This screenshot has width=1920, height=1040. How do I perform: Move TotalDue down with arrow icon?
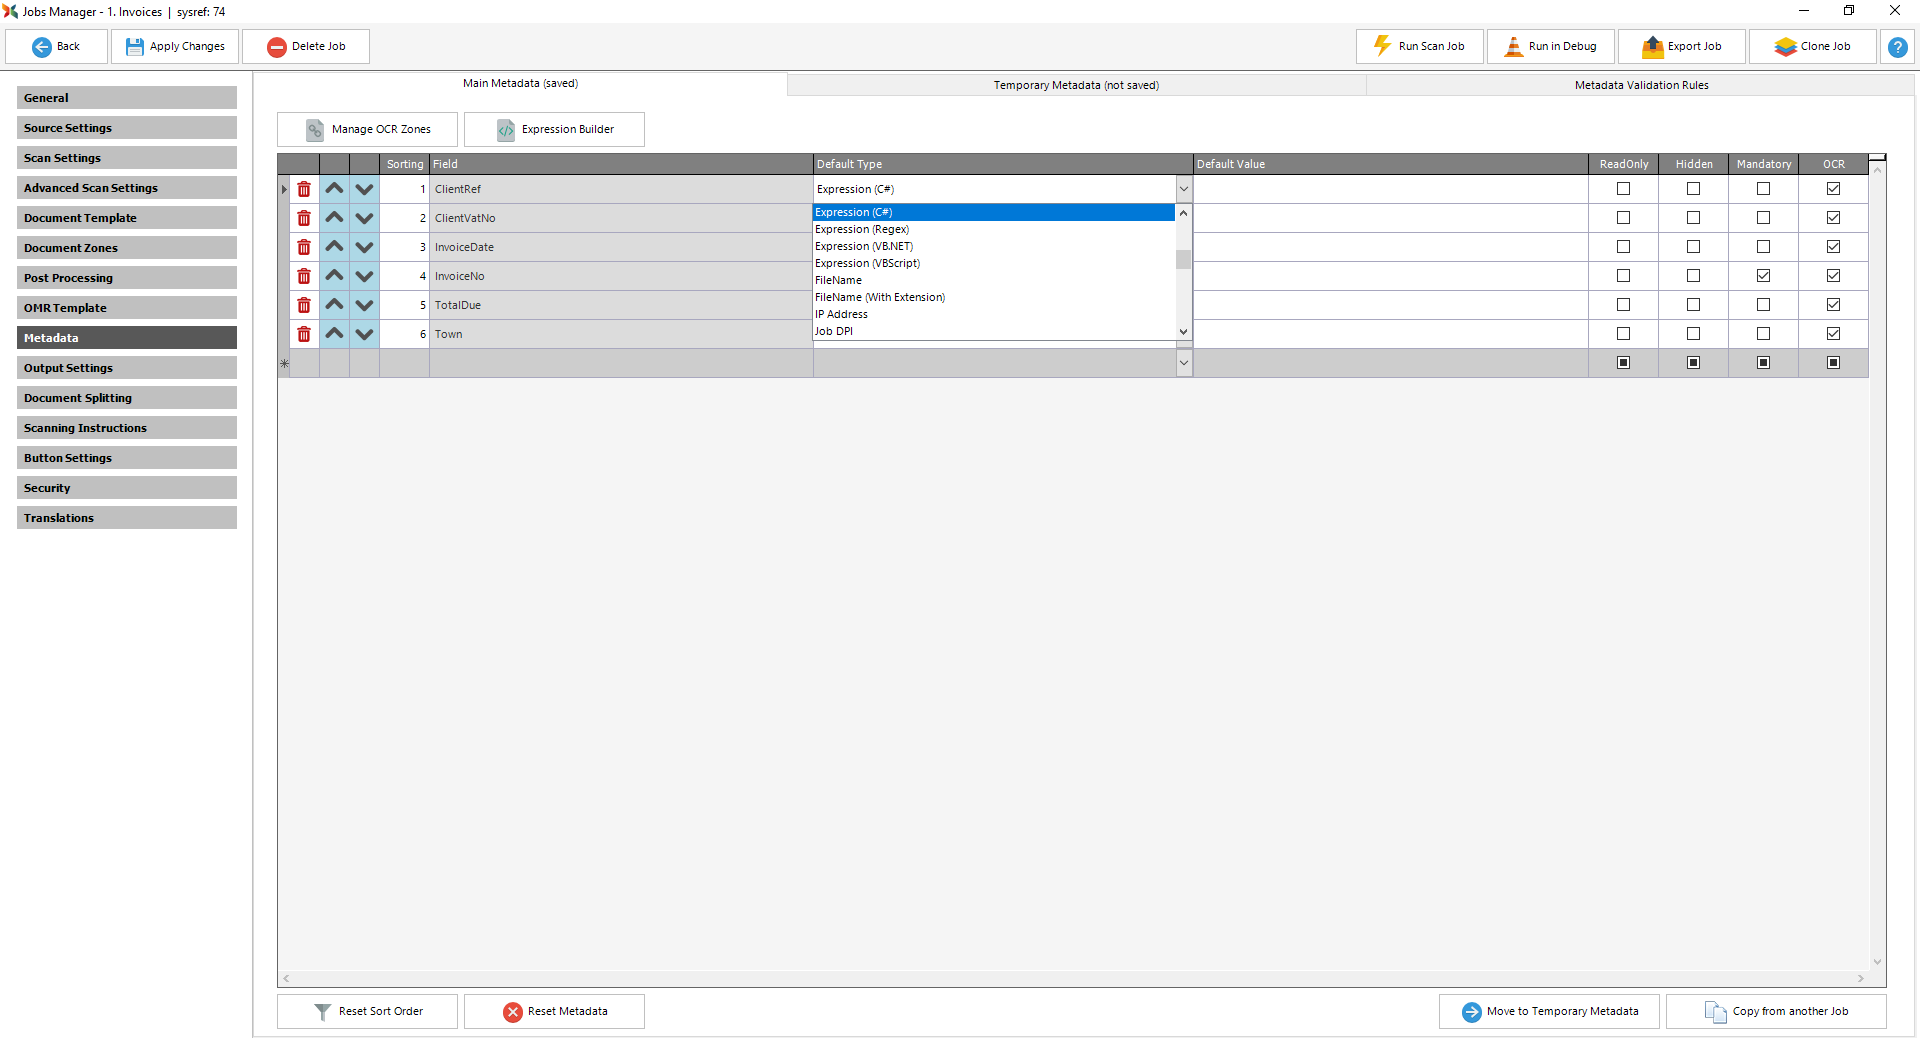pyautogui.click(x=364, y=305)
